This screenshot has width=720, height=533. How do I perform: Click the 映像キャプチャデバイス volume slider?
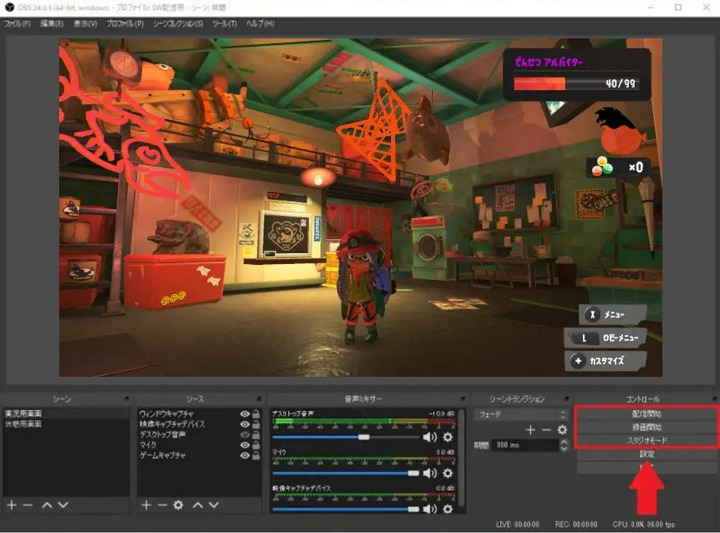pyautogui.click(x=345, y=509)
